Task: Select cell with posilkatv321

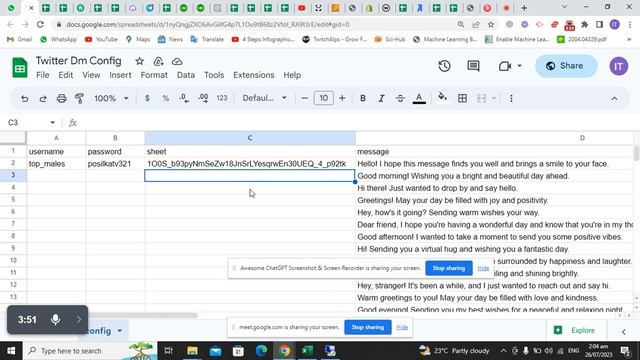Action: [x=115, y=164]
